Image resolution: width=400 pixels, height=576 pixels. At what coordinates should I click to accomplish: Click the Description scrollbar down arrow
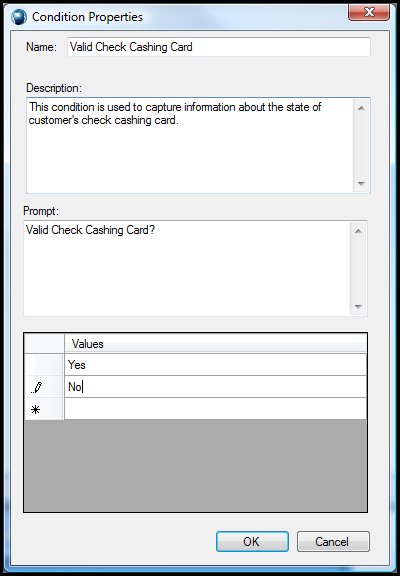[x=361, y=183]
